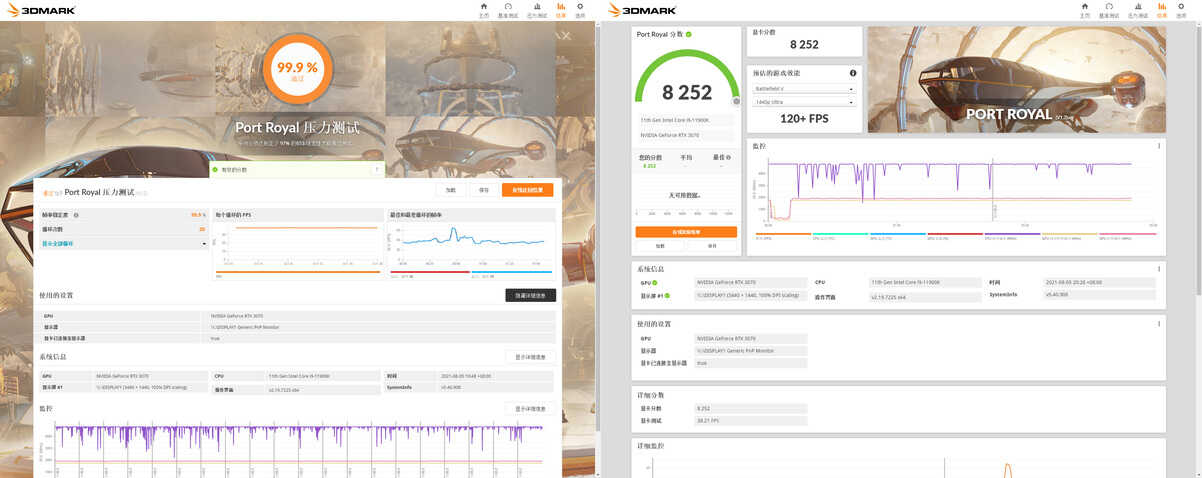1202x478 pixels.
Task: Open Results tab in right 3DMark window
Action: pos(1162,10)
